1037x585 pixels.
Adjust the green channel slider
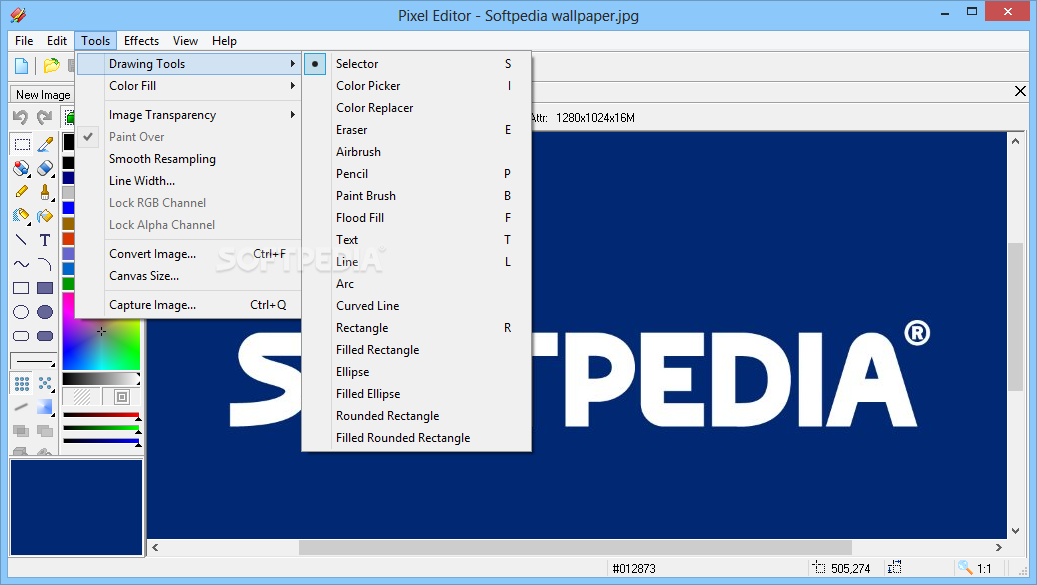tap(102, 428)
